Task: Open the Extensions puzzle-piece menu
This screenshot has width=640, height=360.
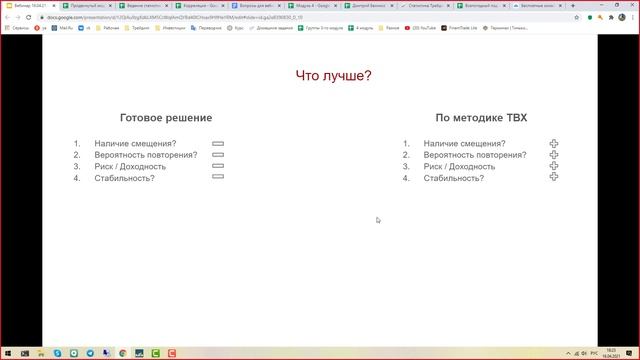Action: pos(611,18)
